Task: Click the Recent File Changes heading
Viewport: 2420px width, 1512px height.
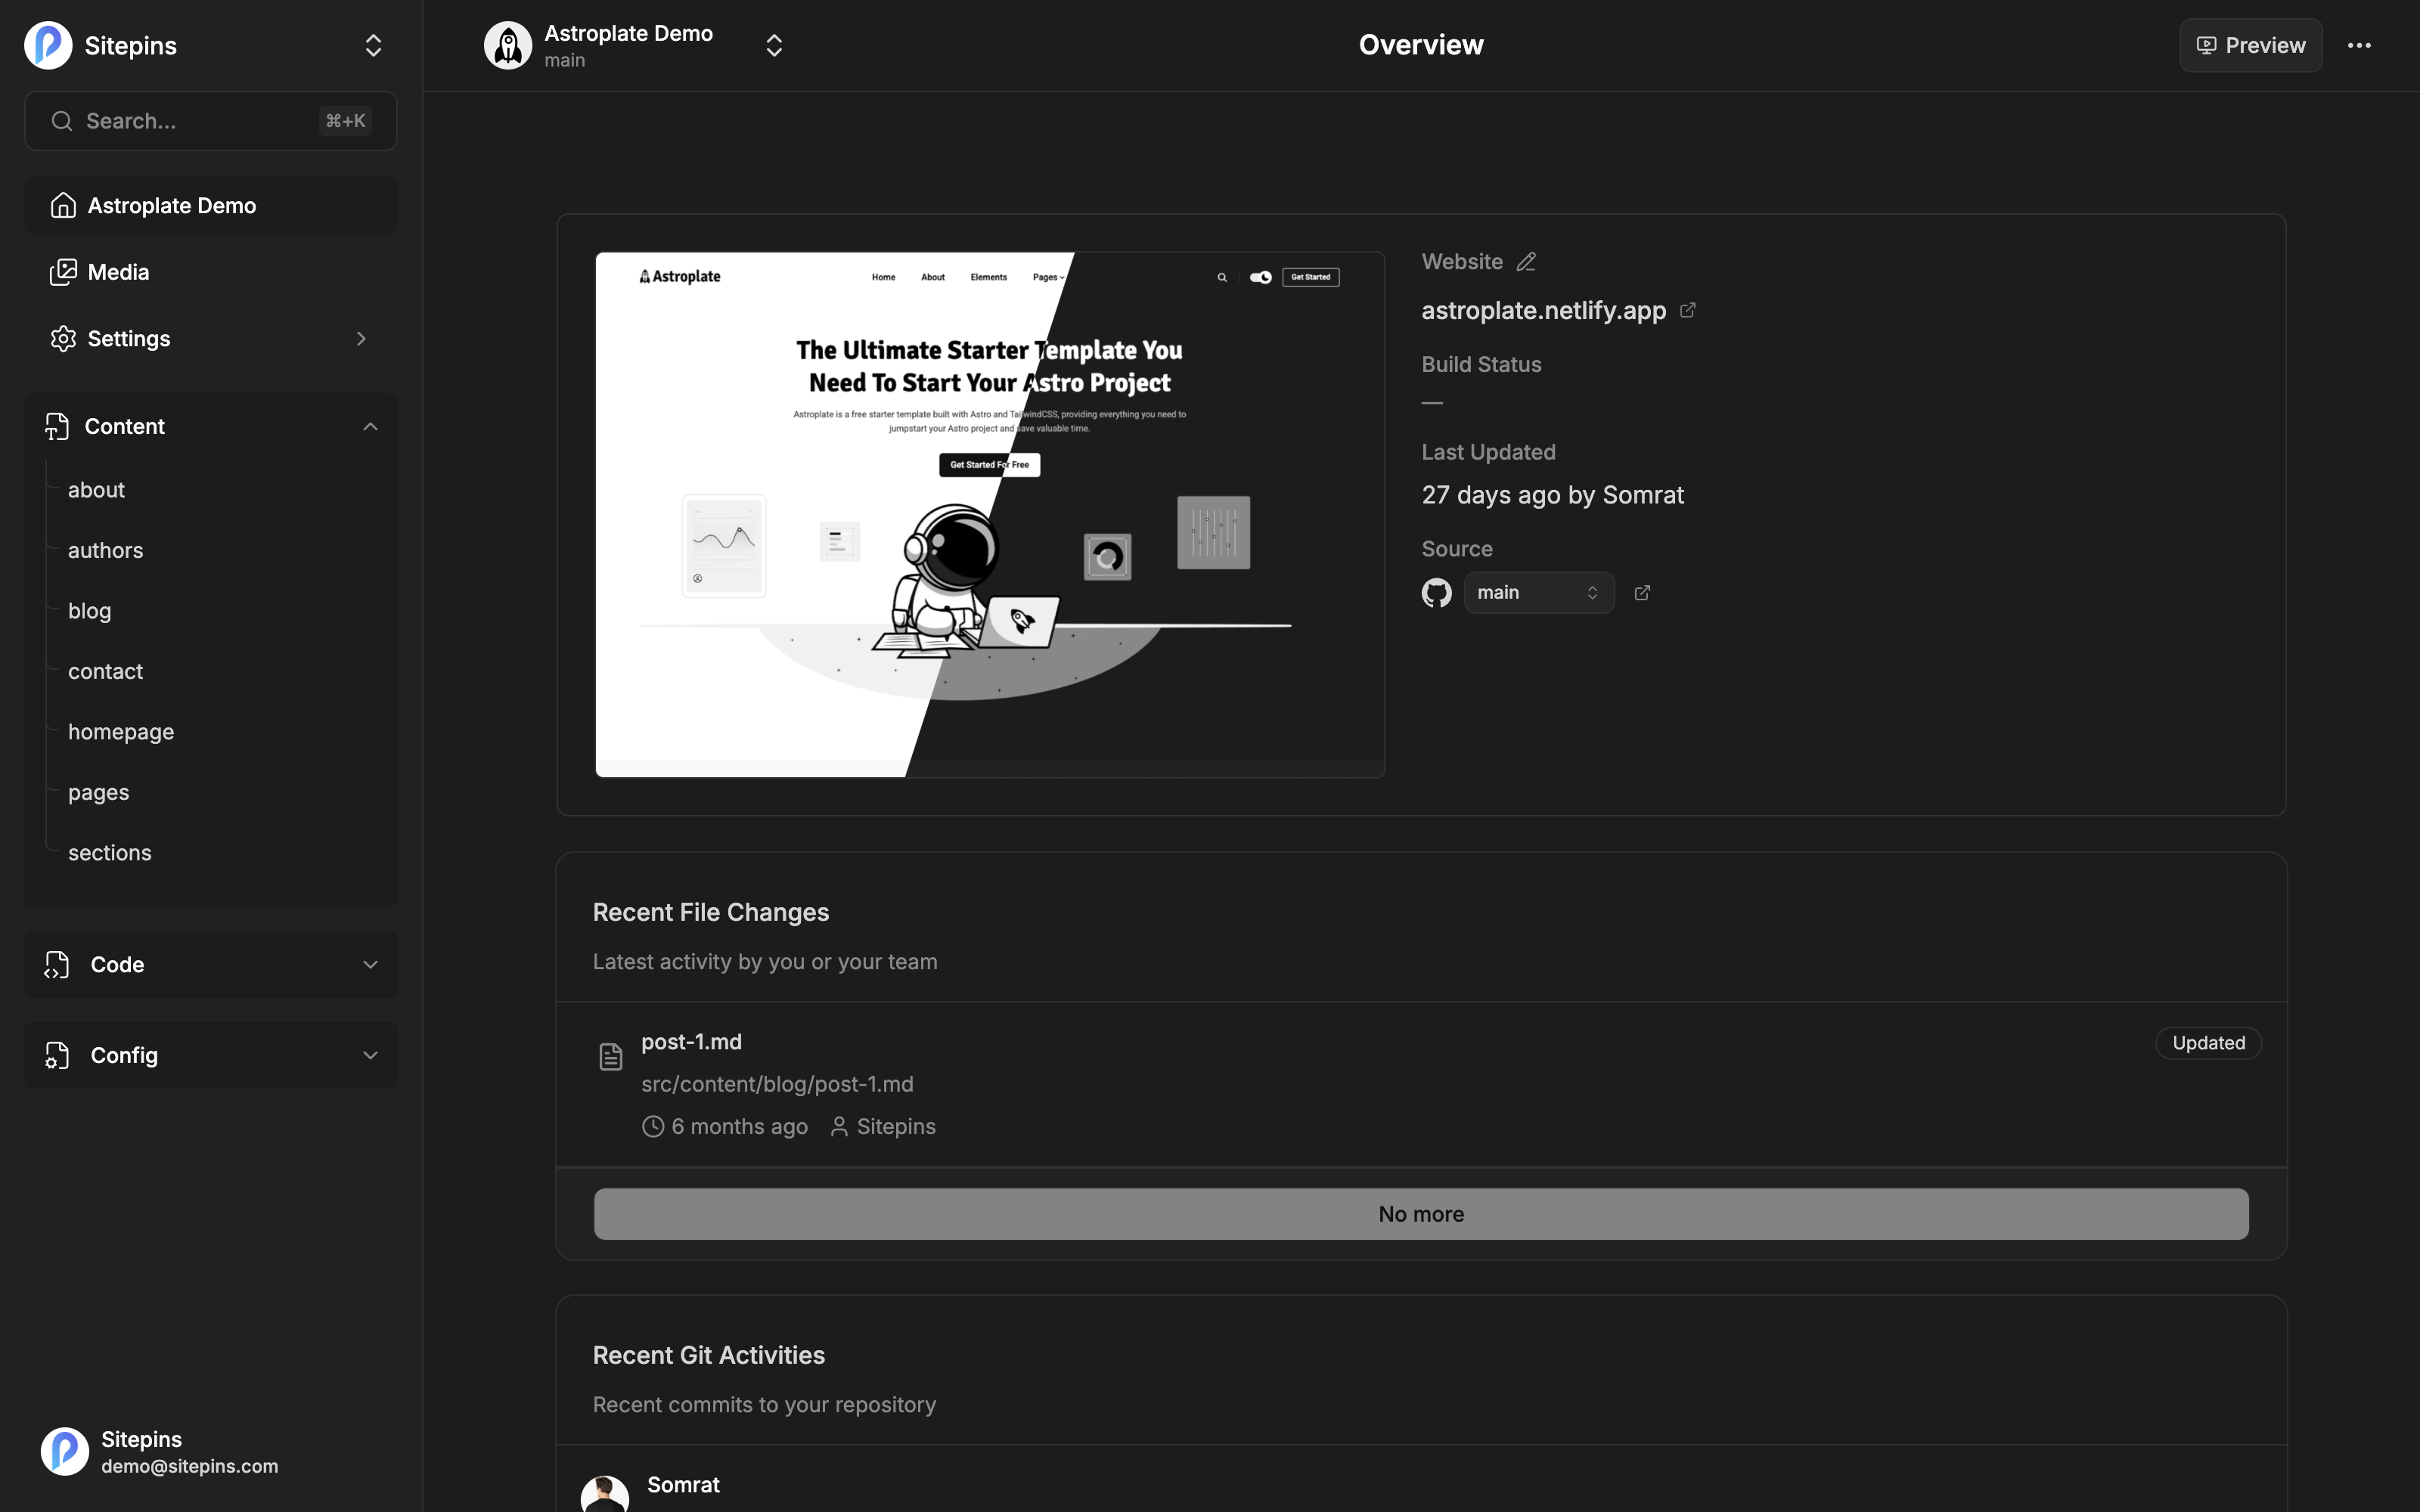Action: (711, 913)
